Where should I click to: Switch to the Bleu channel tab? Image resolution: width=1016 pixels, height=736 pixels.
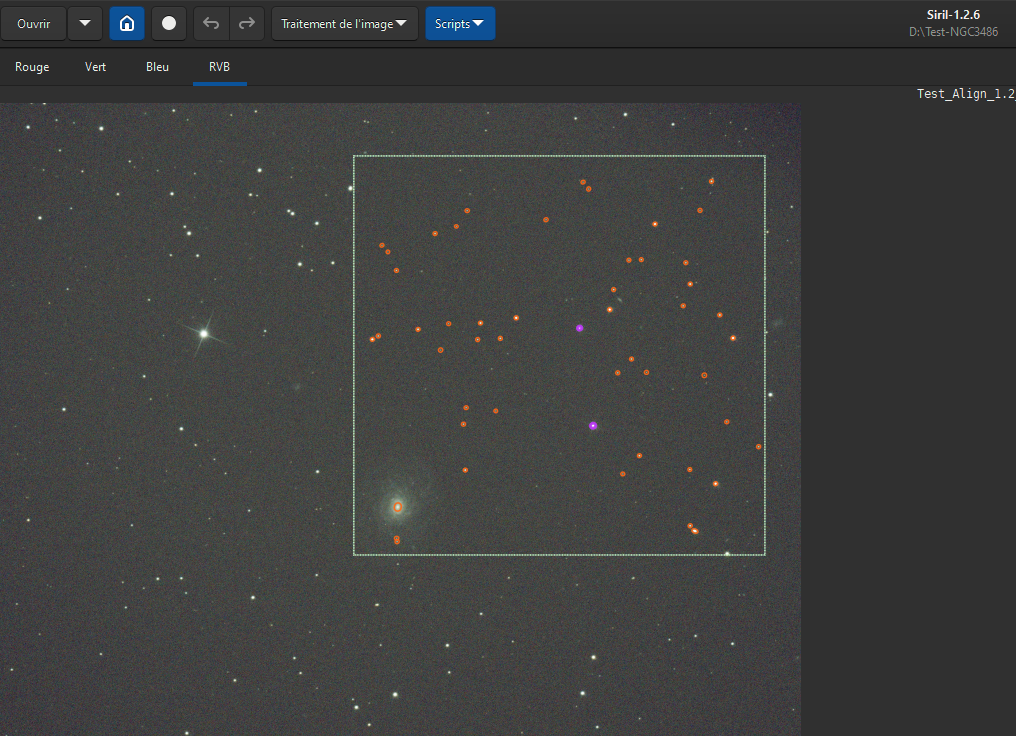(157, 67)
